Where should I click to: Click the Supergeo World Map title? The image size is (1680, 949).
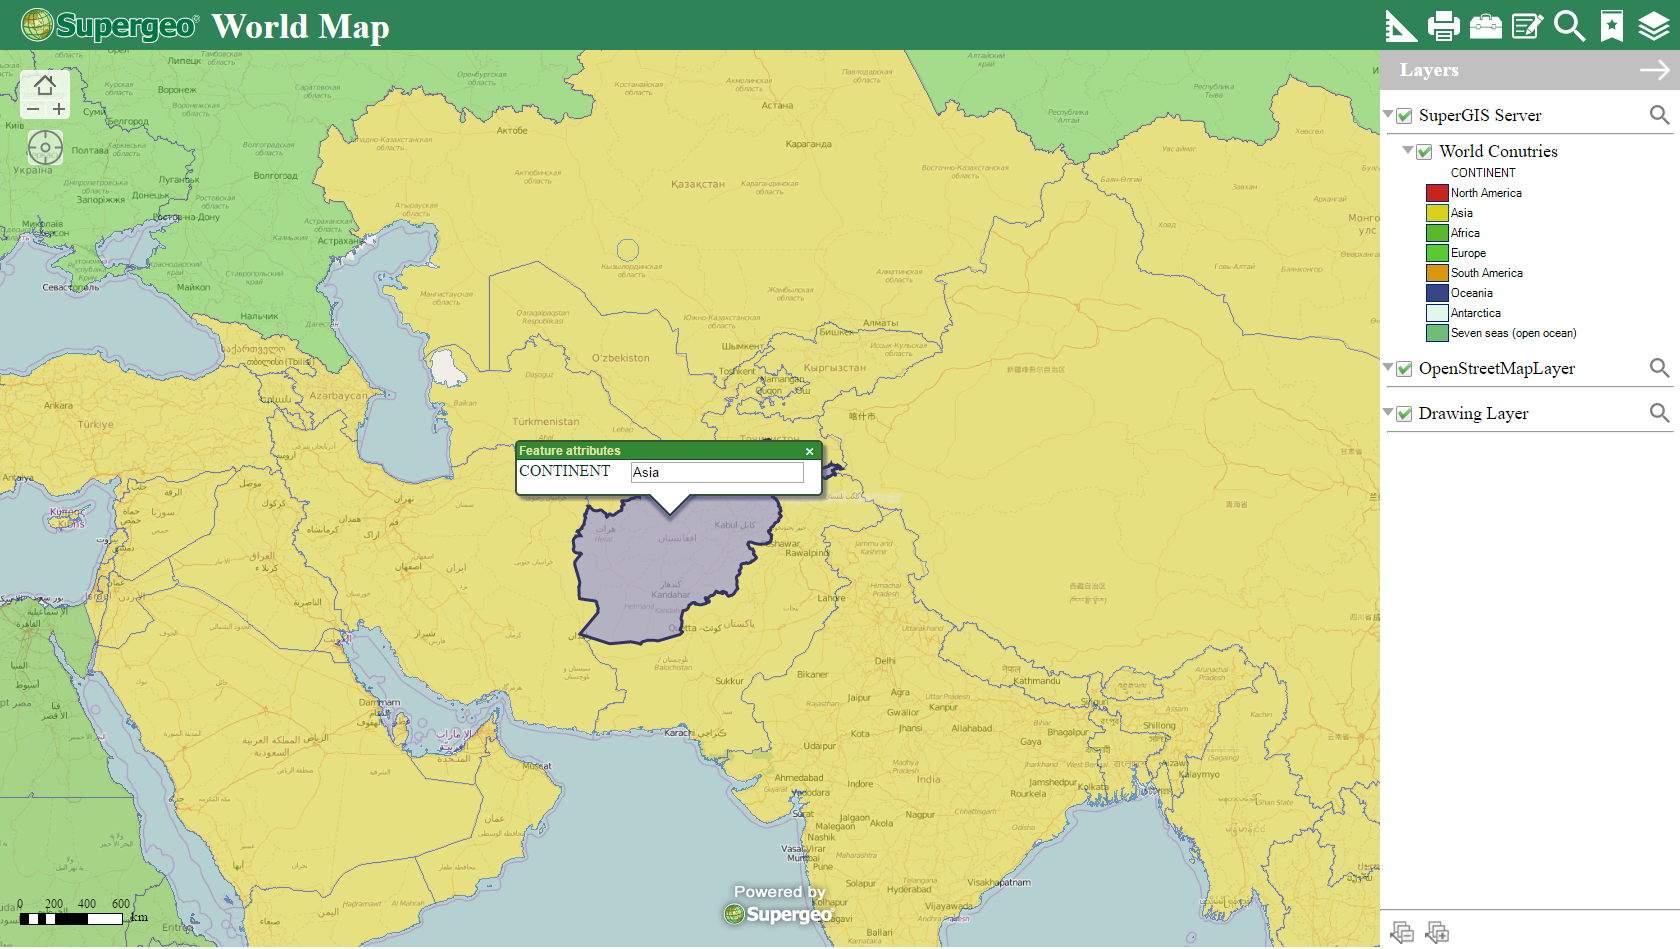click(x=300, y=26)
